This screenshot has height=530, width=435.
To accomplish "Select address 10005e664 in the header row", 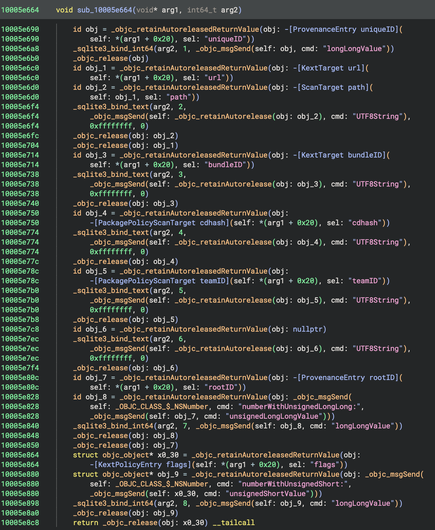I will (x=20, y=10).
